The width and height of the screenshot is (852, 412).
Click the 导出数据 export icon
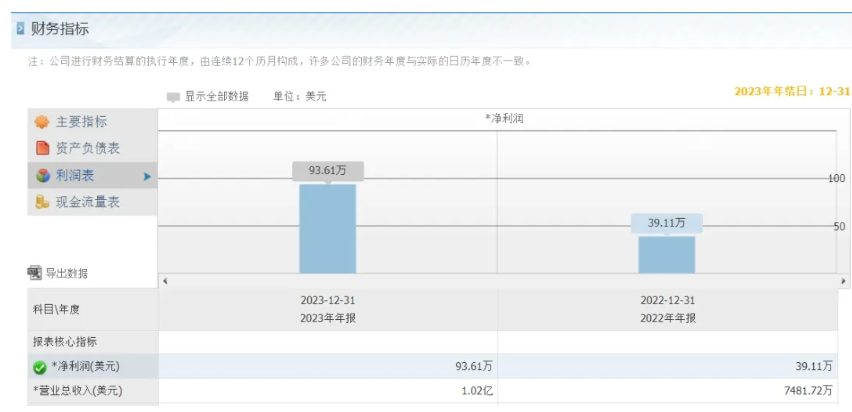pyautogui.click(x=35, y=273)
